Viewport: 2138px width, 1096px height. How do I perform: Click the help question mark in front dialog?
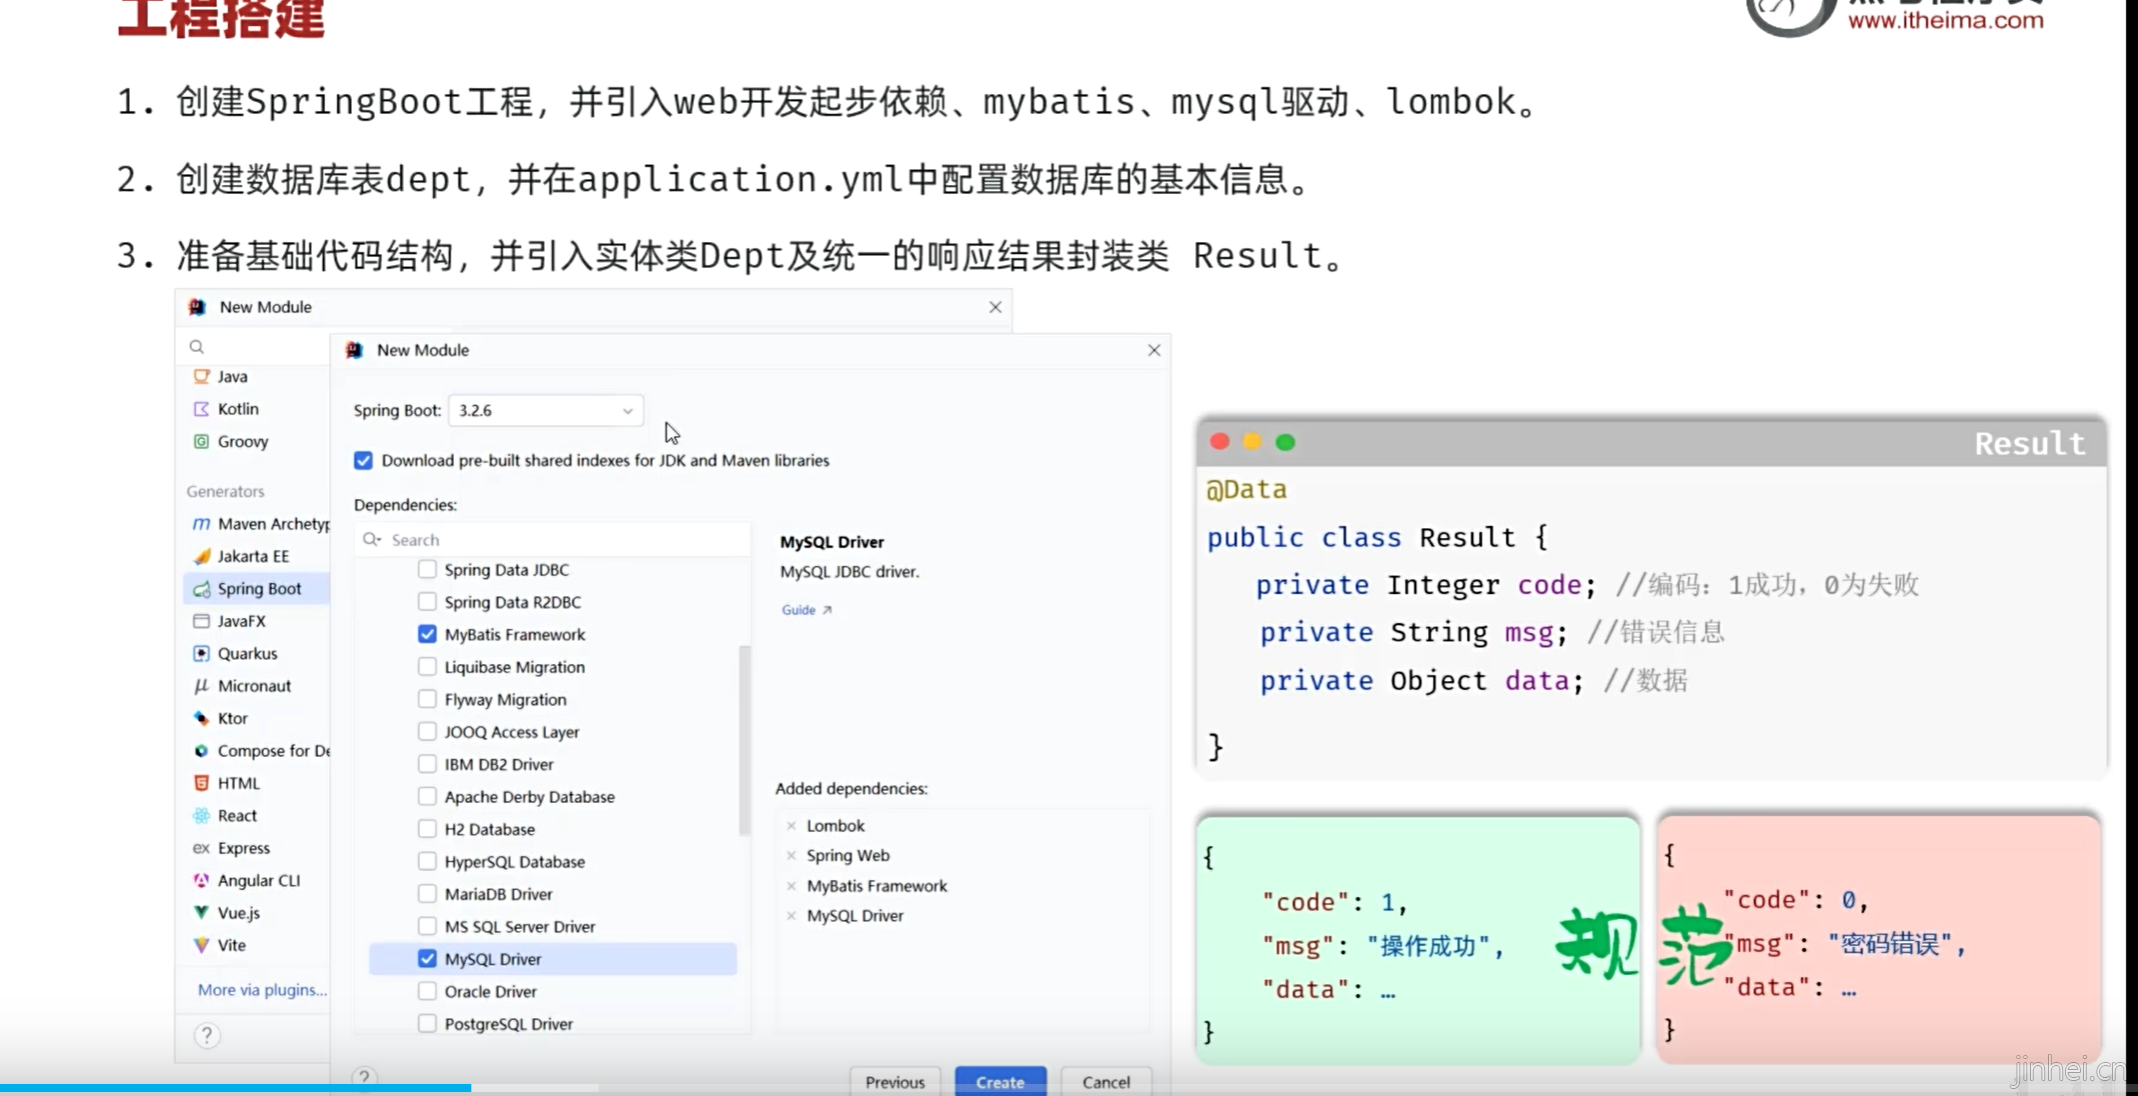pos(364,1077)
